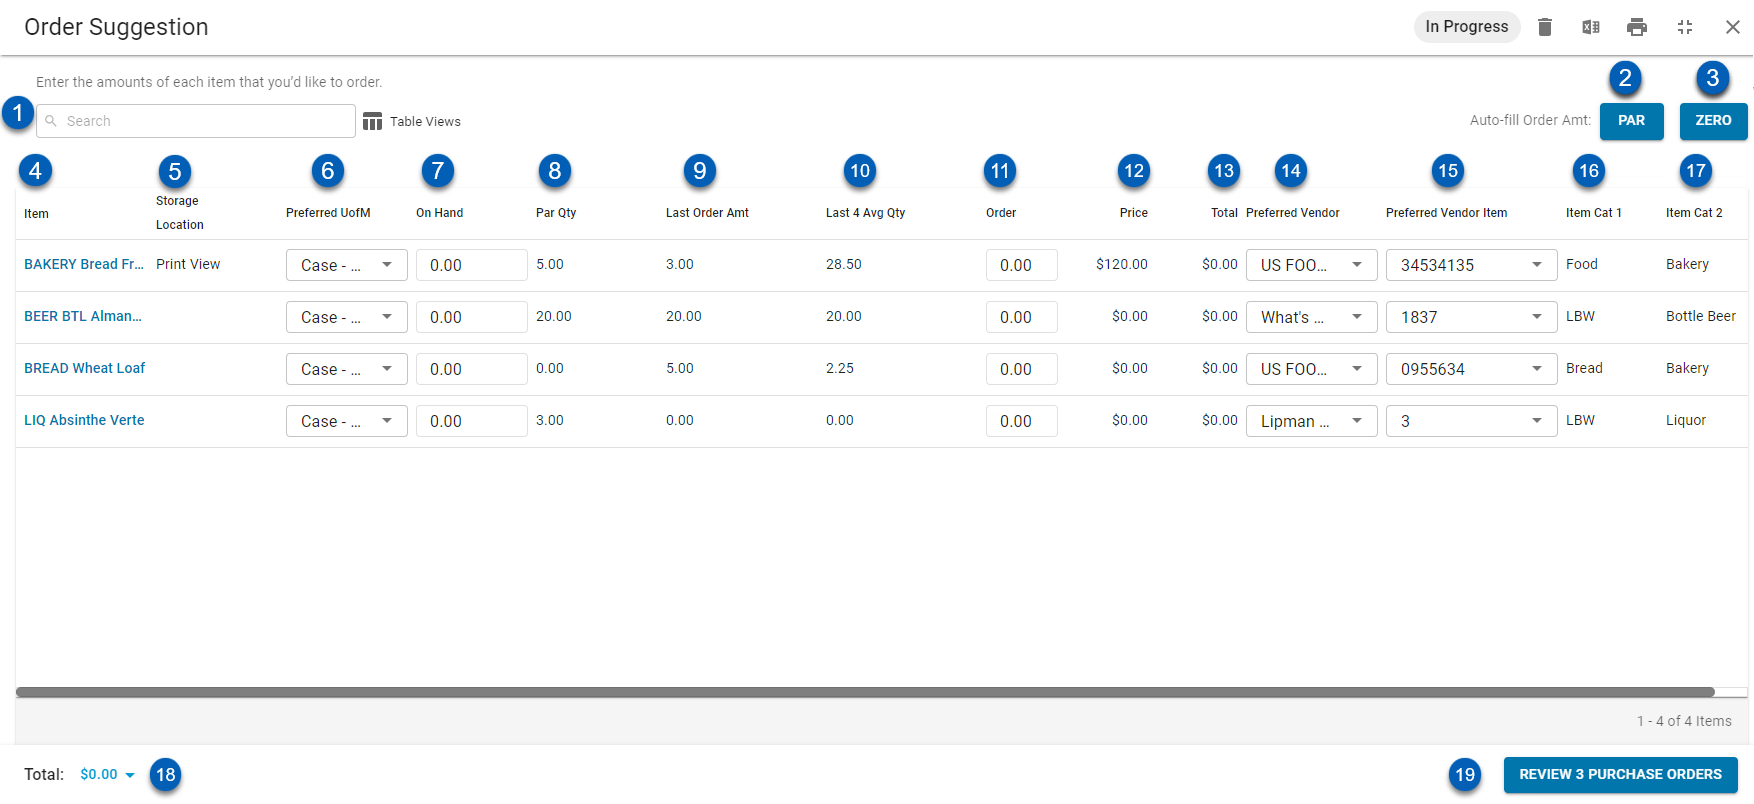Sort by Item Cat 1 column header

tap(1593, 213)
